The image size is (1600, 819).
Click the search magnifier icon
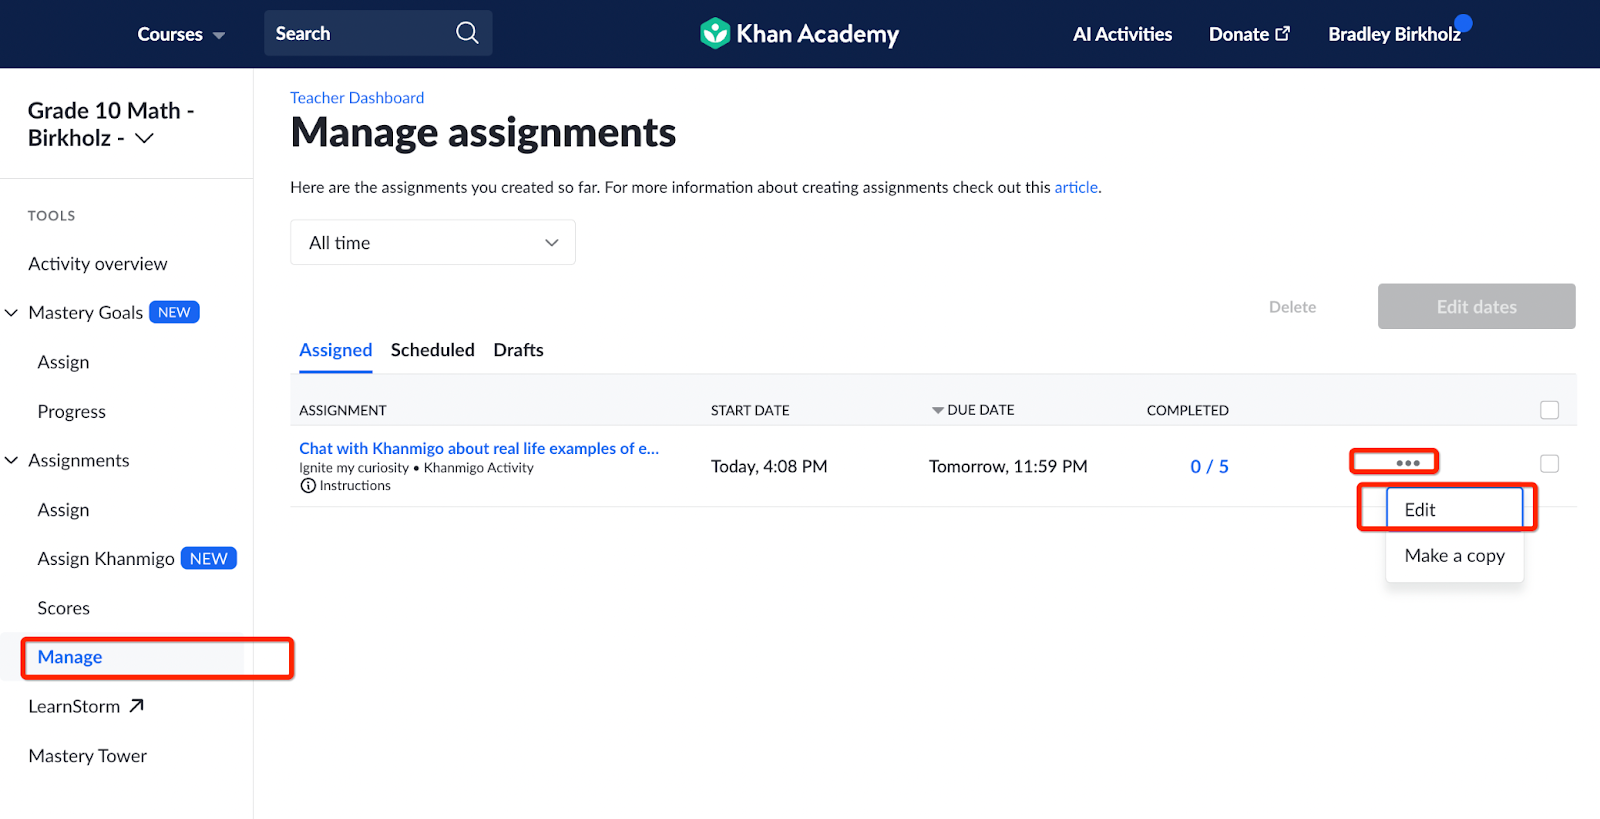click(467, 33)
